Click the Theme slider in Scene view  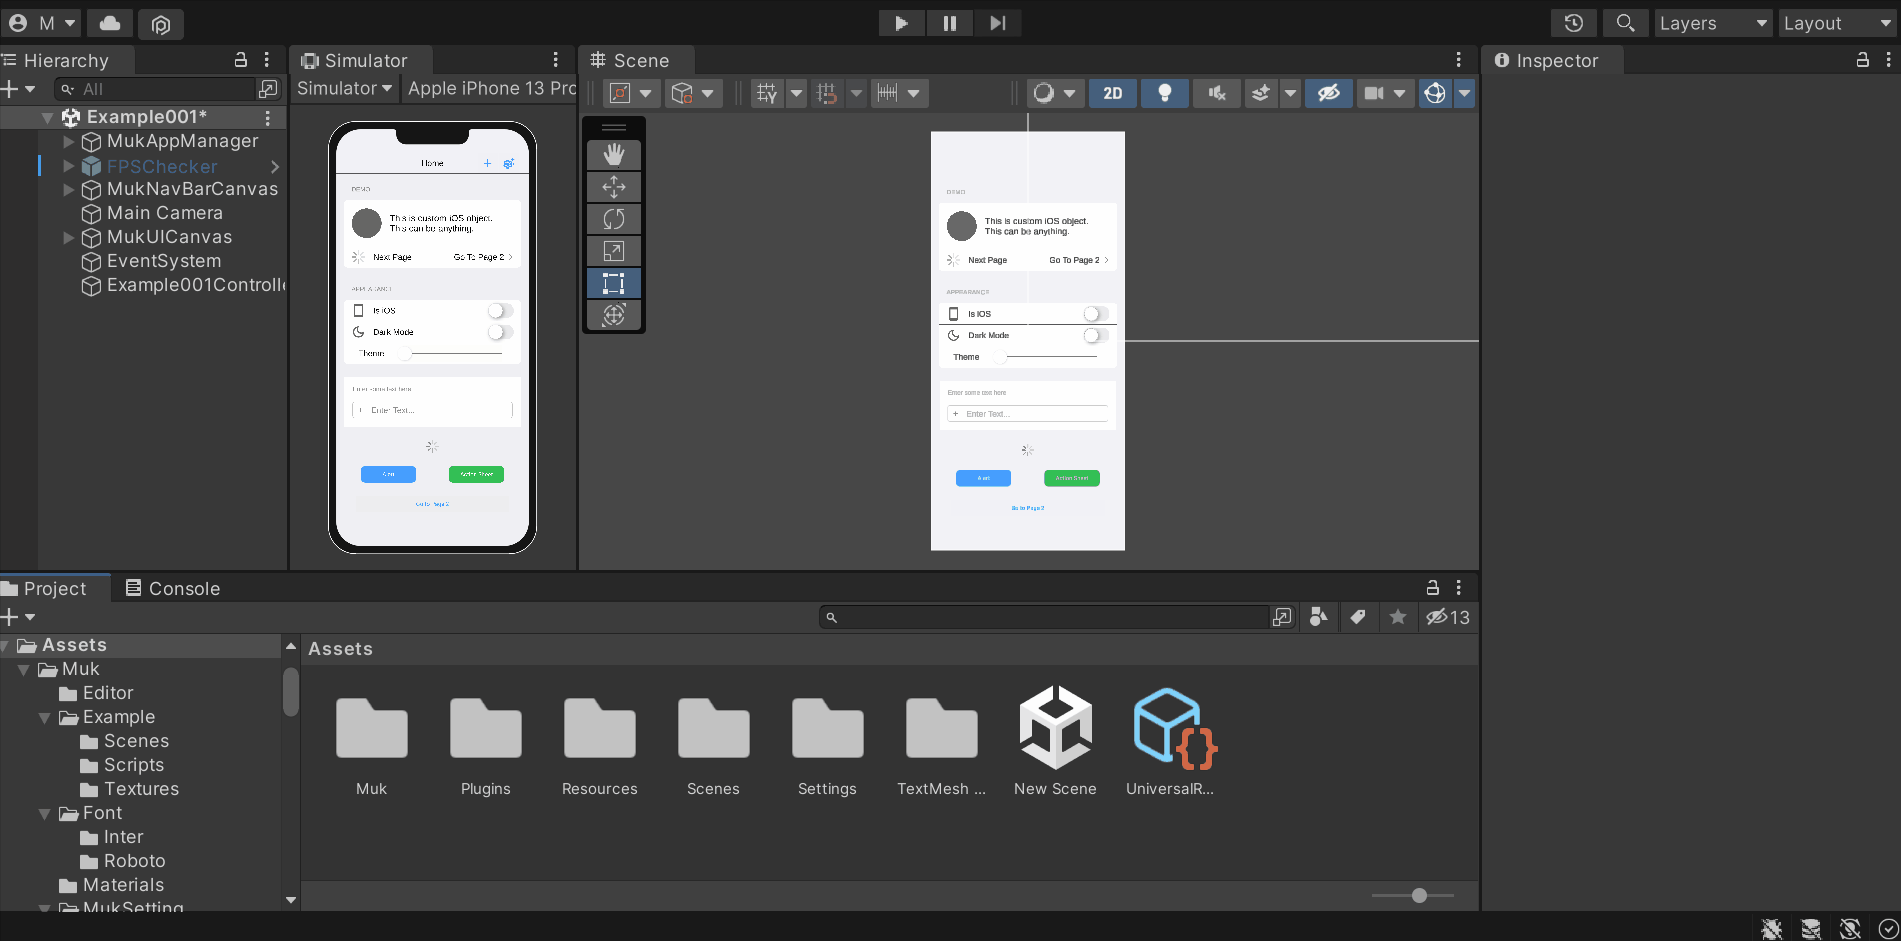pyautogui.click(x=1046, y=357)
